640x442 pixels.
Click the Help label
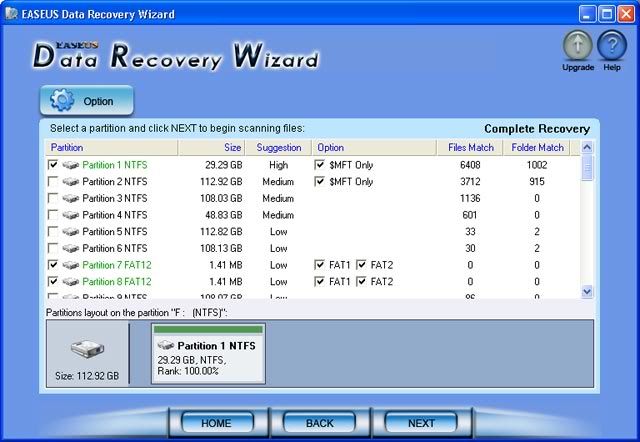(x=612, y=67)
